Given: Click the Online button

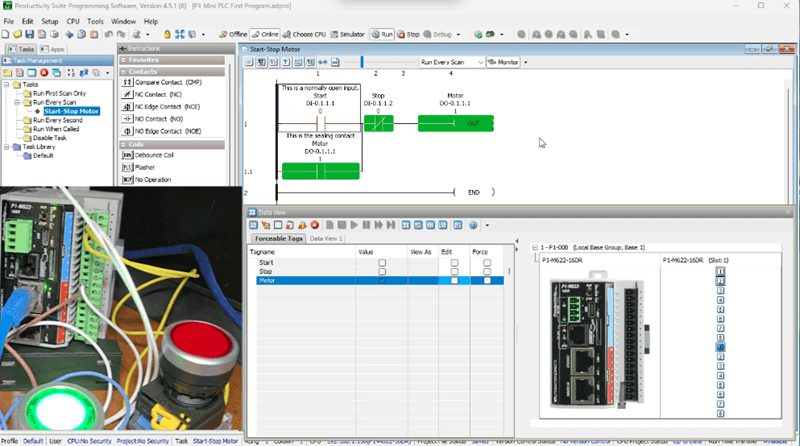Looking at the screenshot, I should [x=265, y=34].
